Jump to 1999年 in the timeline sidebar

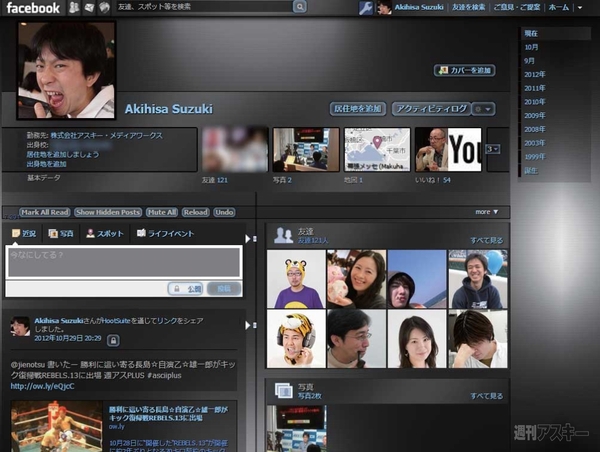[x=535, y=157]
